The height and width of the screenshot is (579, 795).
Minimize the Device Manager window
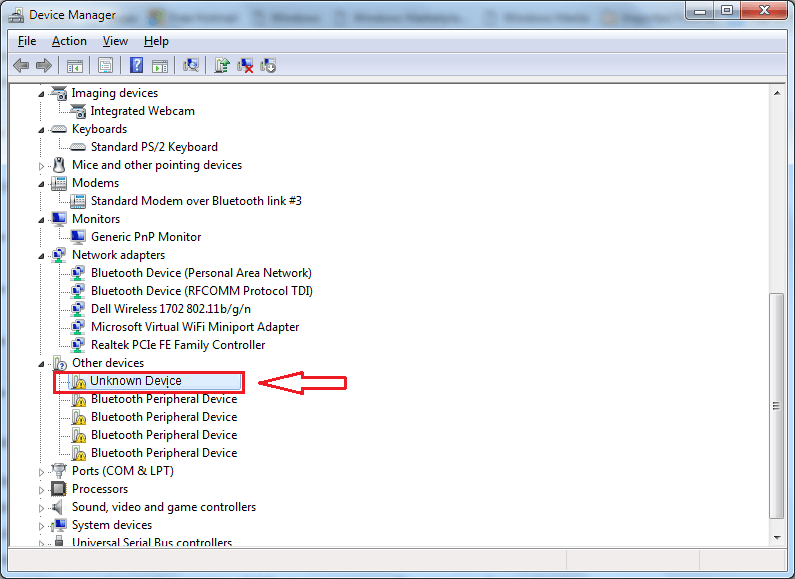(x=700, y=11)
